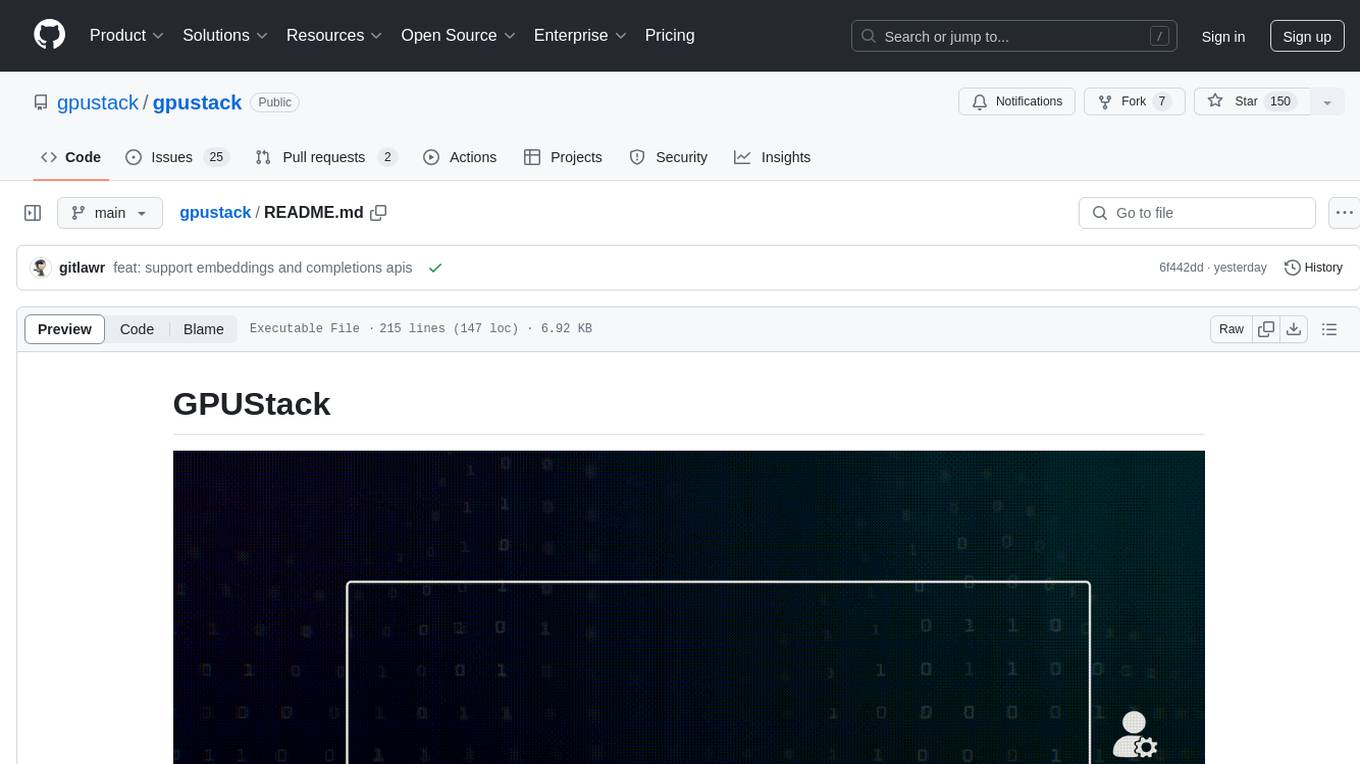The height and width of the screenshot is (764, 1360).
Task: Switch to the Security tab
Action: pyautogui.click(x=668, y=157)
